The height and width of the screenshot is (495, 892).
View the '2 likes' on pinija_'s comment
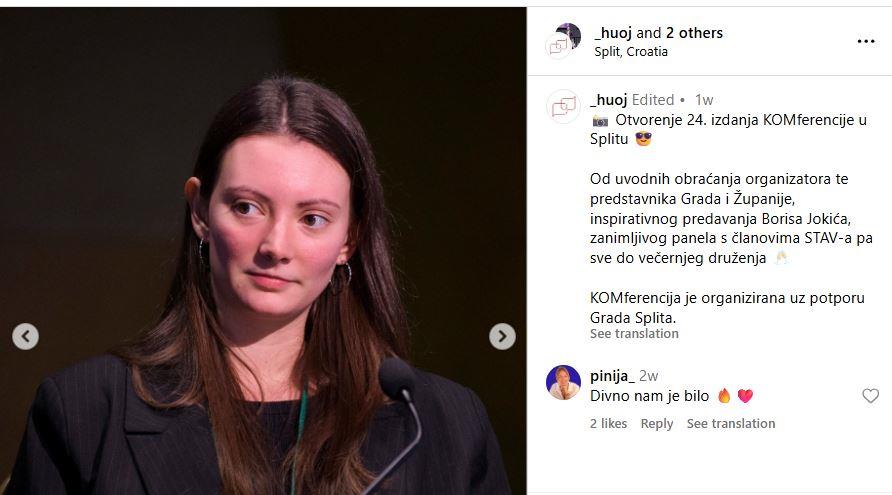coord(608,423)
